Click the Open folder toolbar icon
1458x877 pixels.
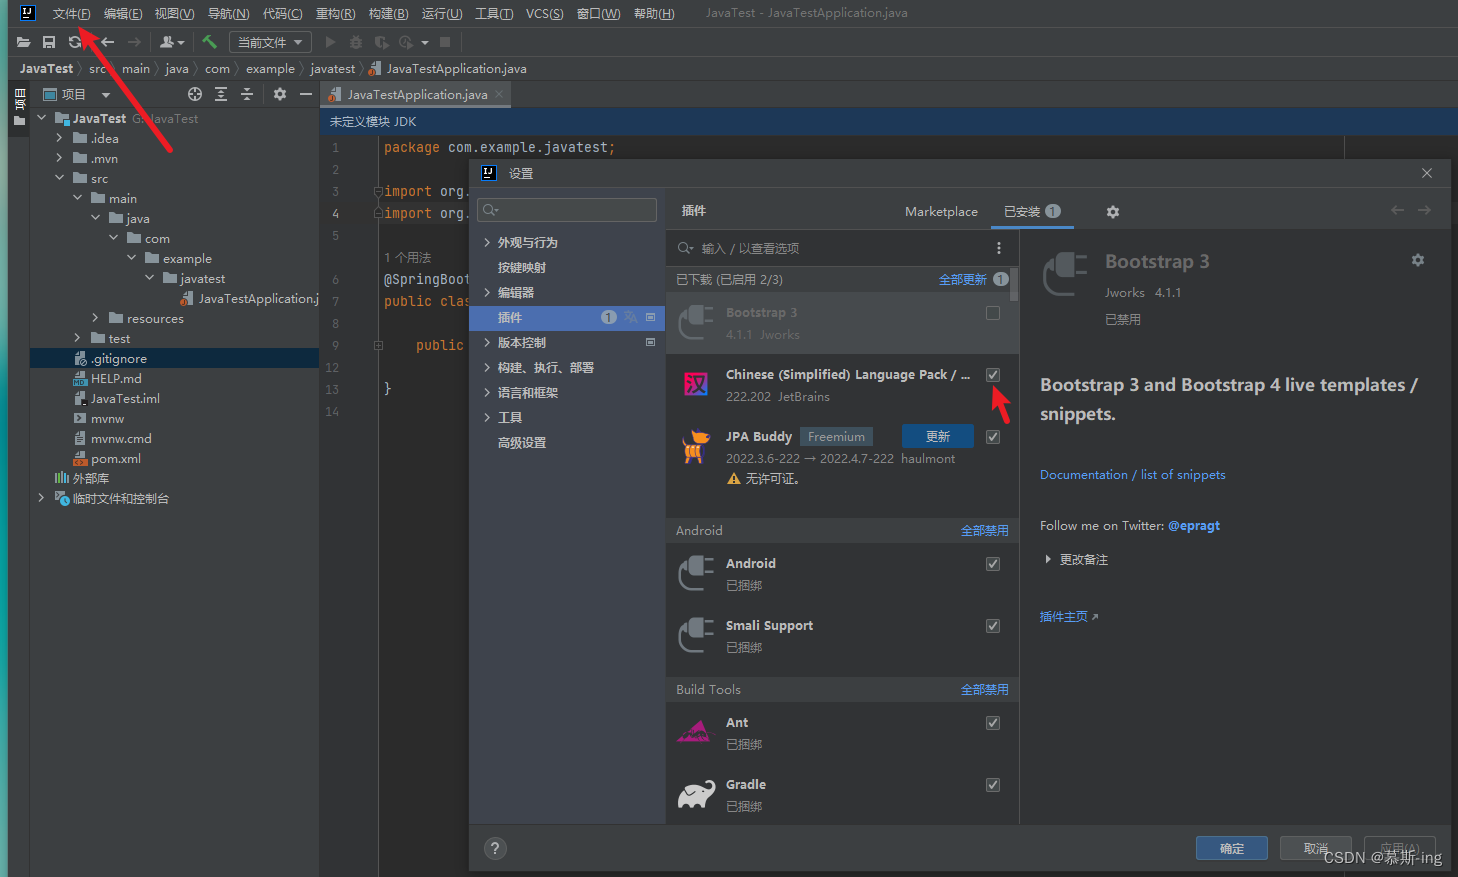coord(23,42)
